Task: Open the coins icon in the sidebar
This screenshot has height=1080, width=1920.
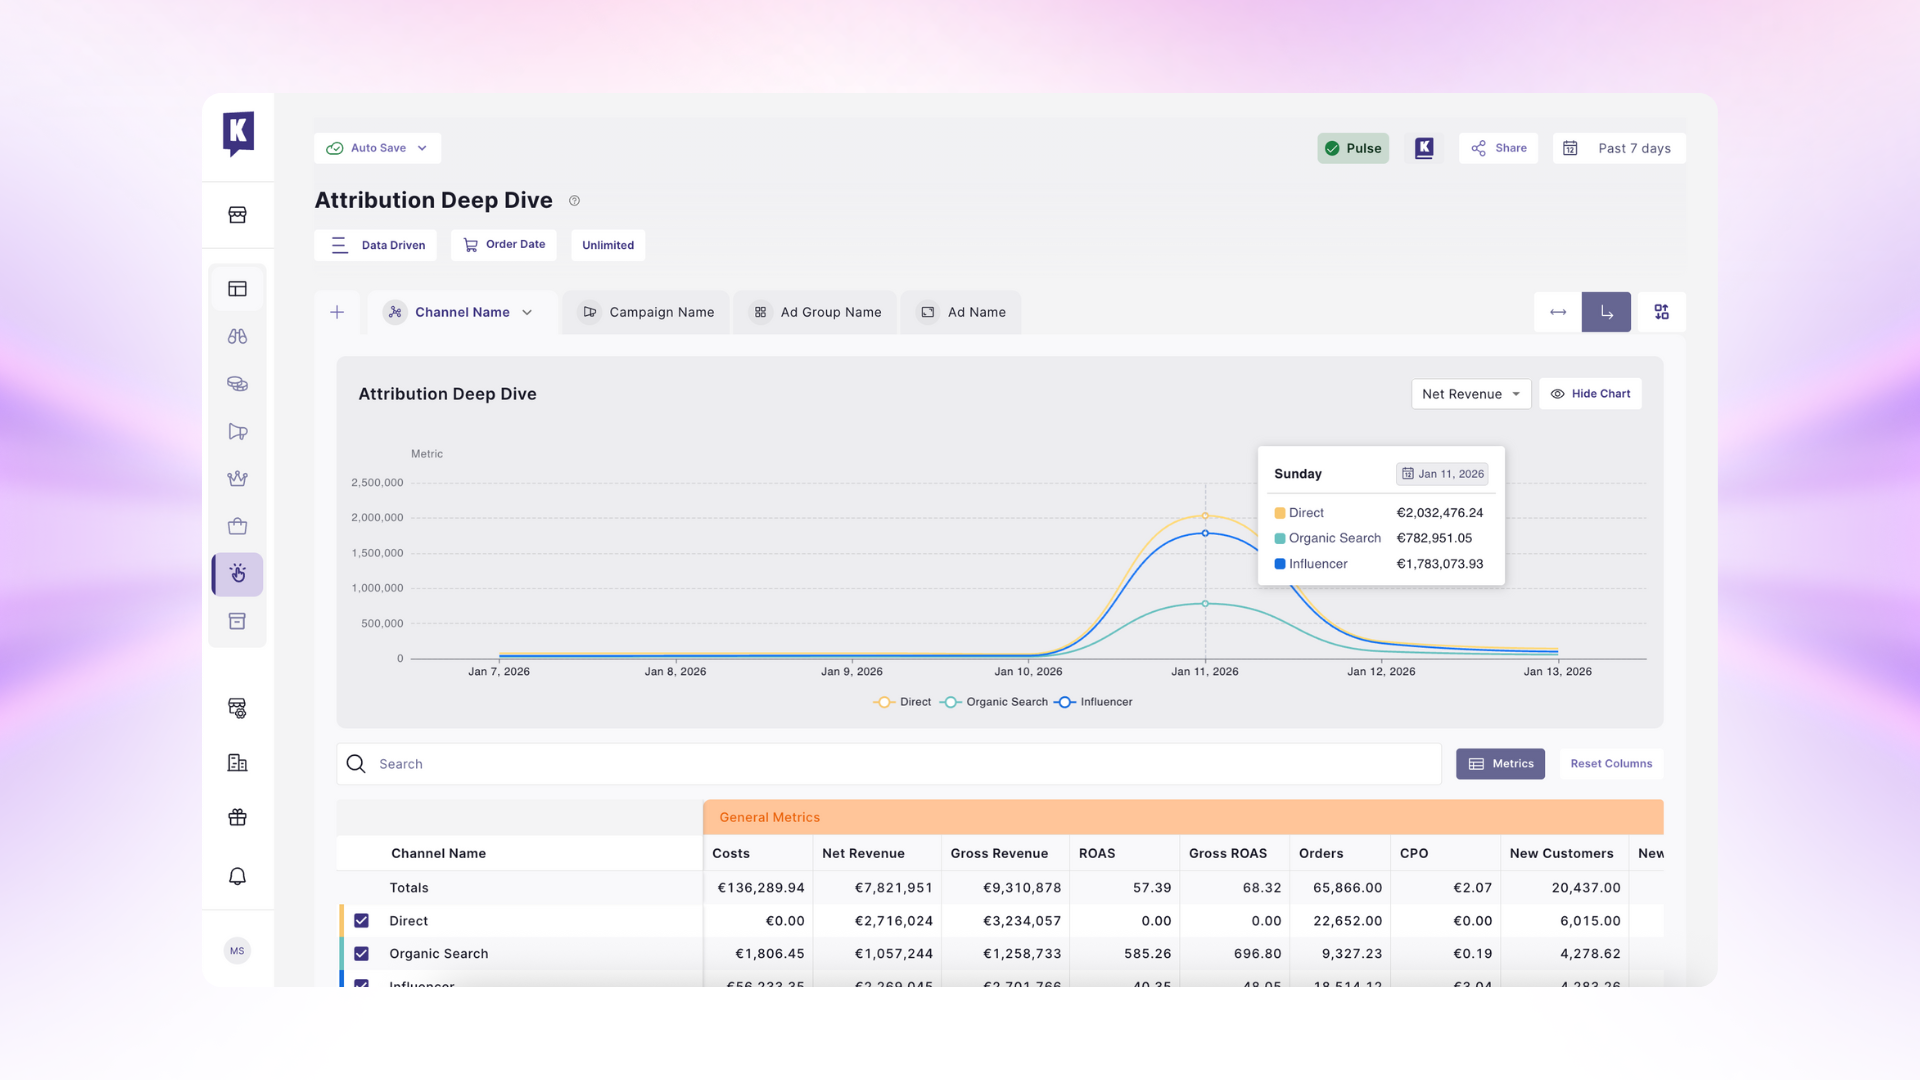Action: pyautogui.click(x=237, y=384)
